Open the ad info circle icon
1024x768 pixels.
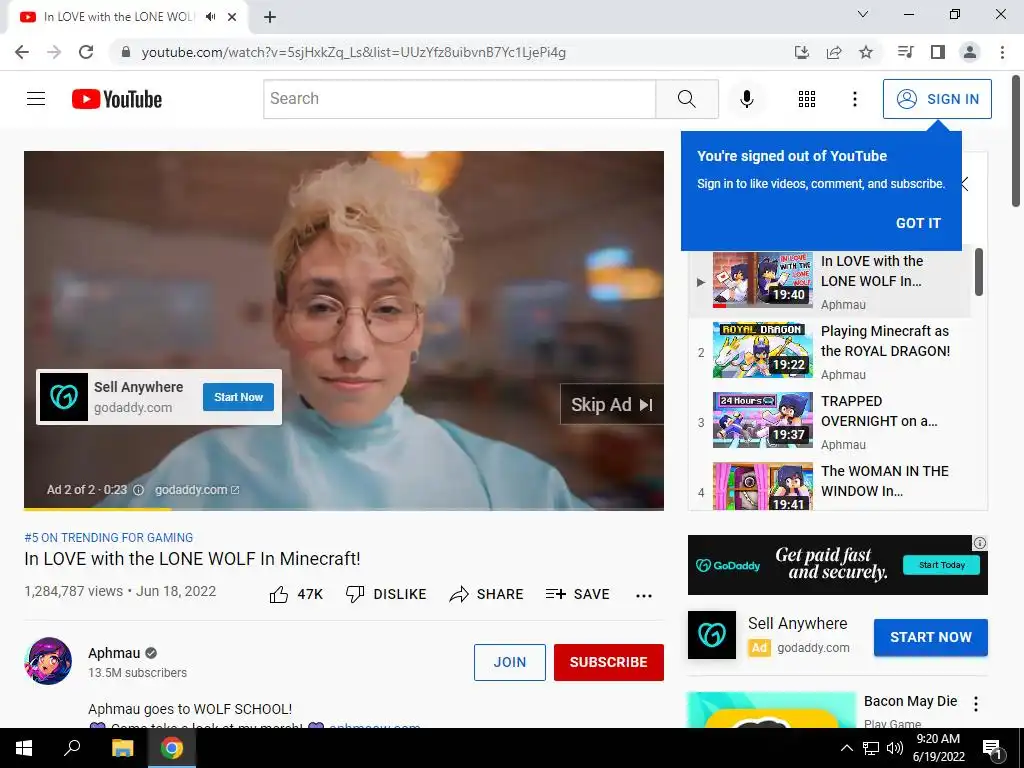pyautogui.click(x=138, y=490)
